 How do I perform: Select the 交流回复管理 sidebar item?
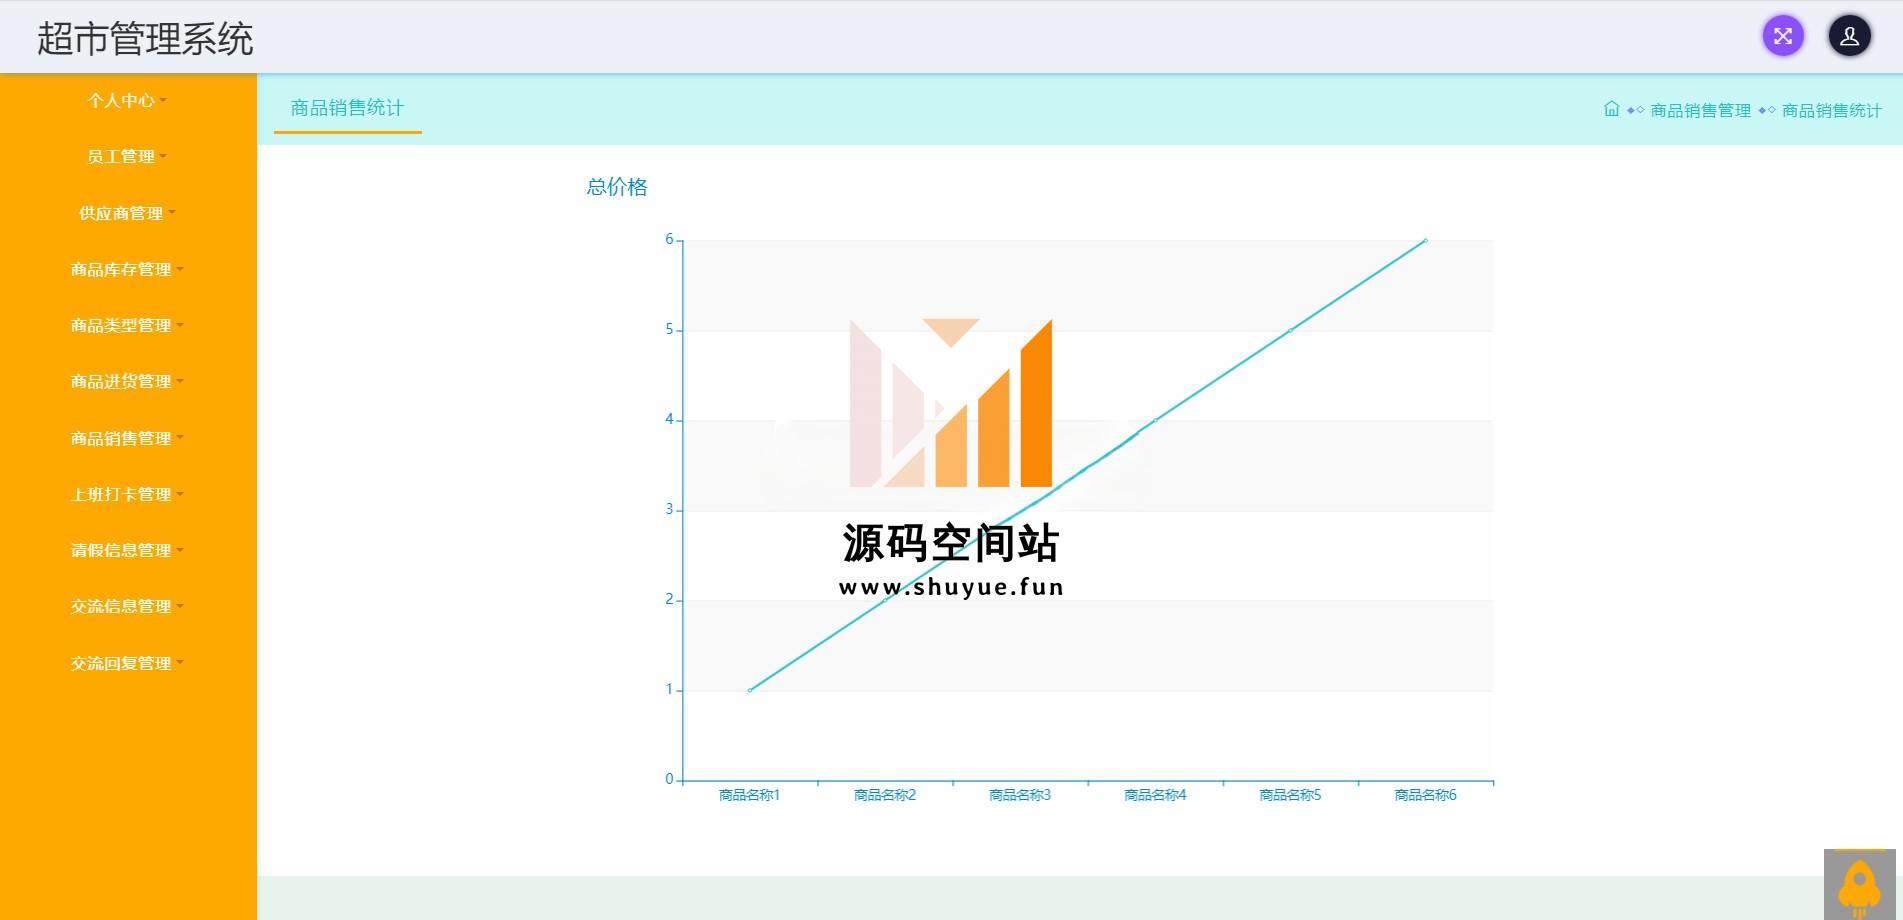tap(126, 663)
